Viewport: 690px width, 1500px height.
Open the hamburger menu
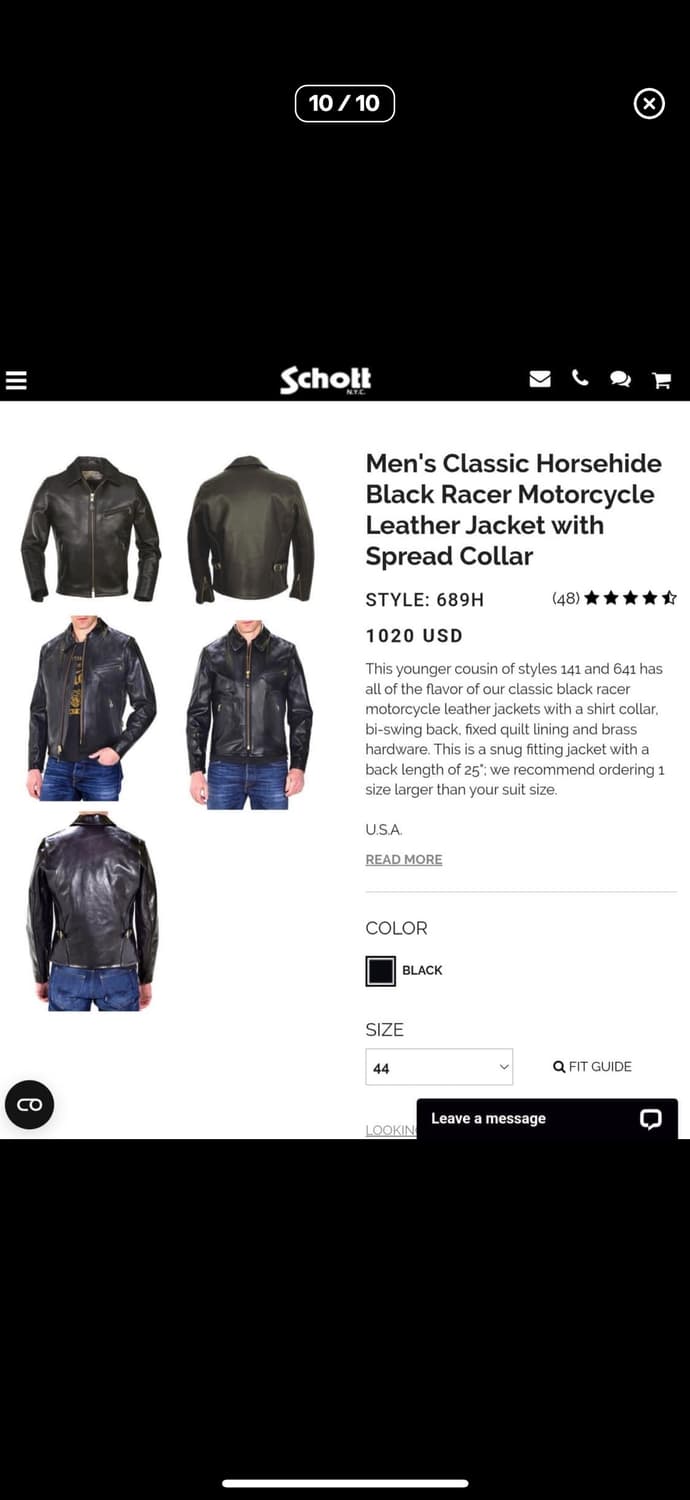[x=16, y=380]
